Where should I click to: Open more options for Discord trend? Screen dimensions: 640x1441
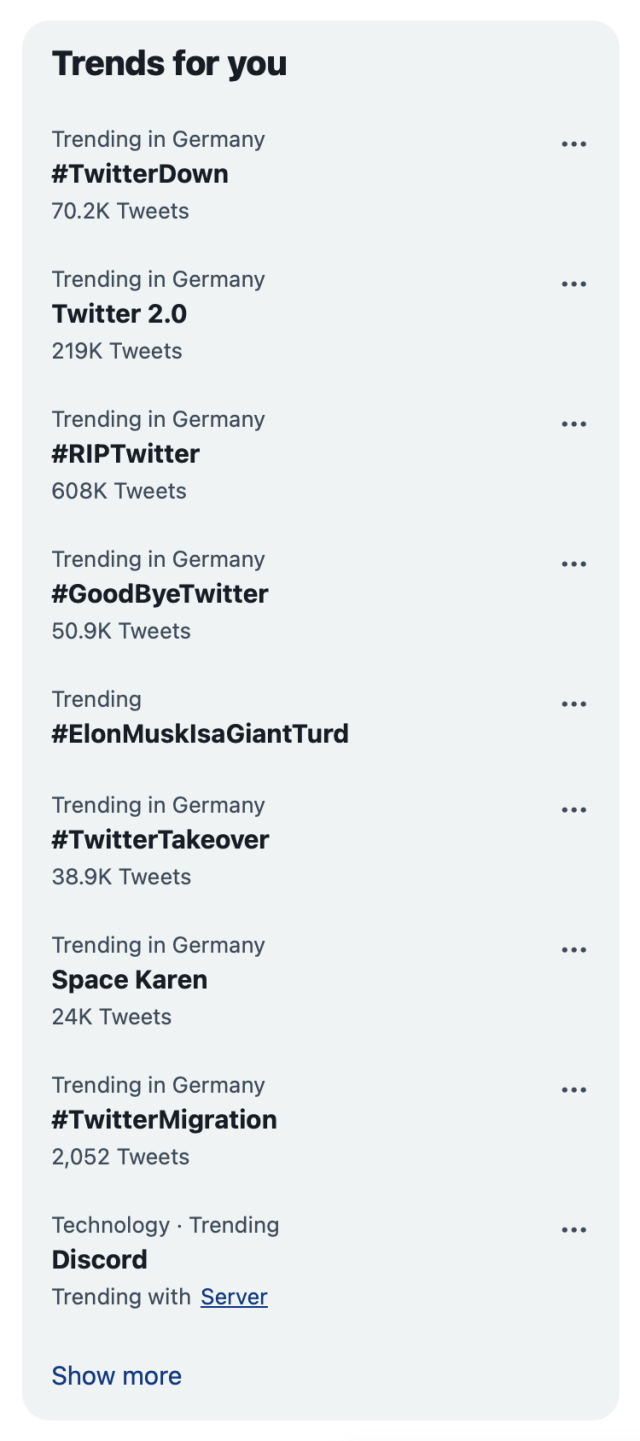pyautogui.click(x=575, y=1228)
